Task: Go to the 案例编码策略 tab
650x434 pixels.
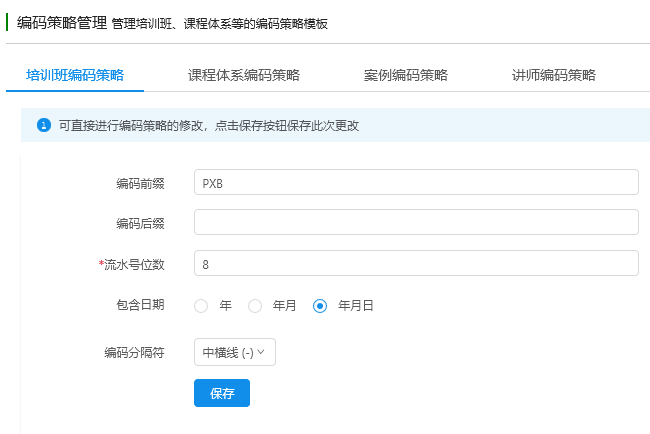Action: pos(406,75)
